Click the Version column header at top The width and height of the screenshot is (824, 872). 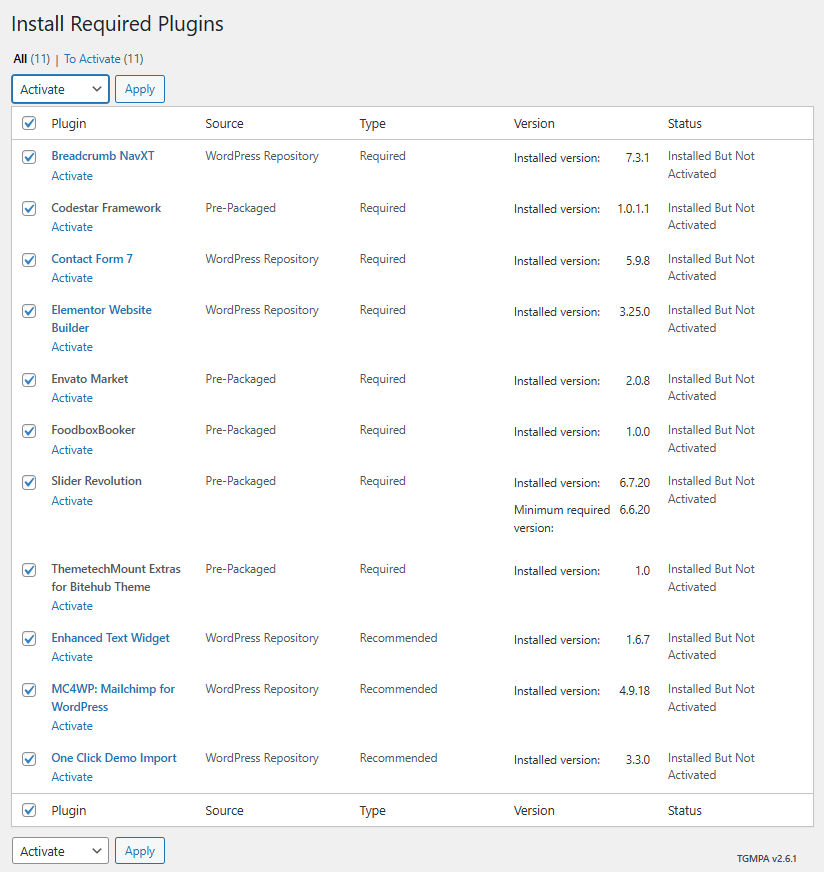534,123
